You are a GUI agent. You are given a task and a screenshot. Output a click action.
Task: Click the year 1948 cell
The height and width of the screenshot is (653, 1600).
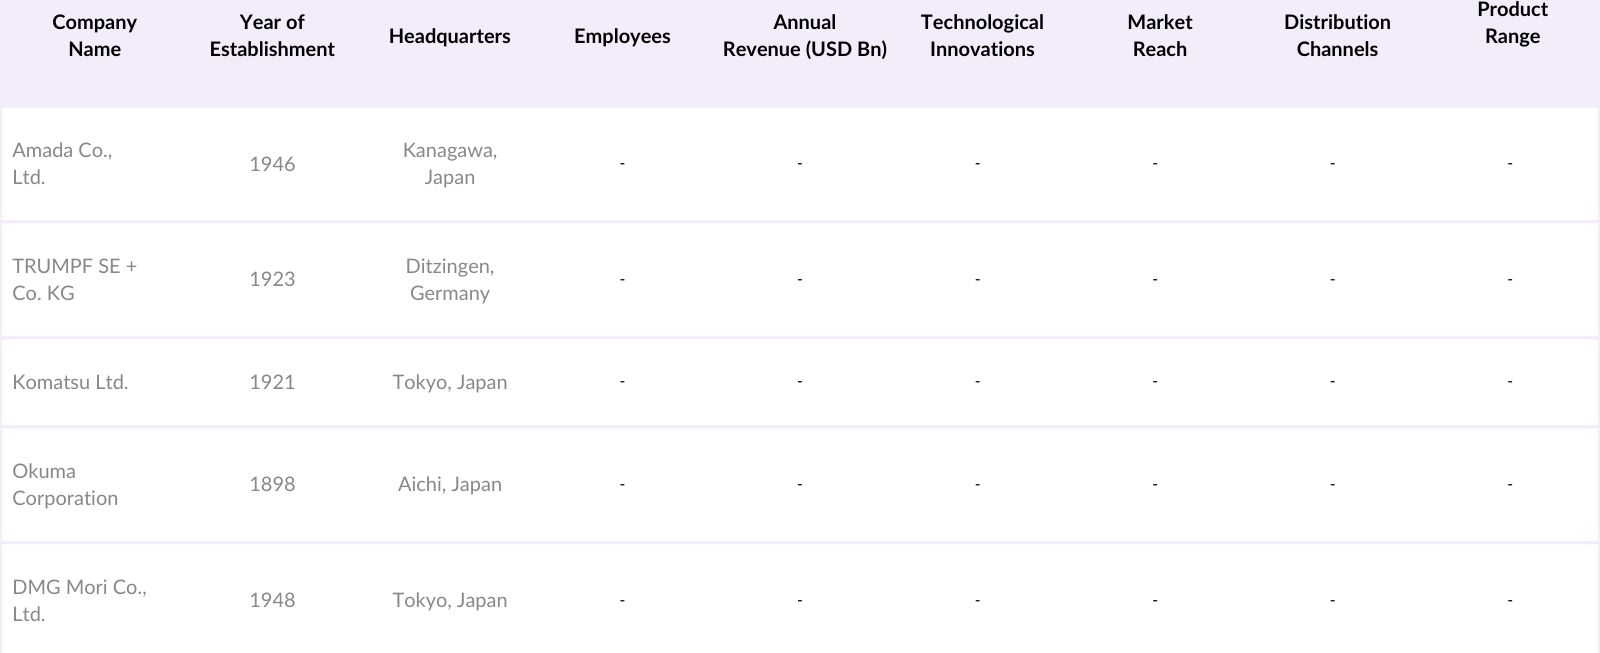pyautogui.click(x=272, y=600)
